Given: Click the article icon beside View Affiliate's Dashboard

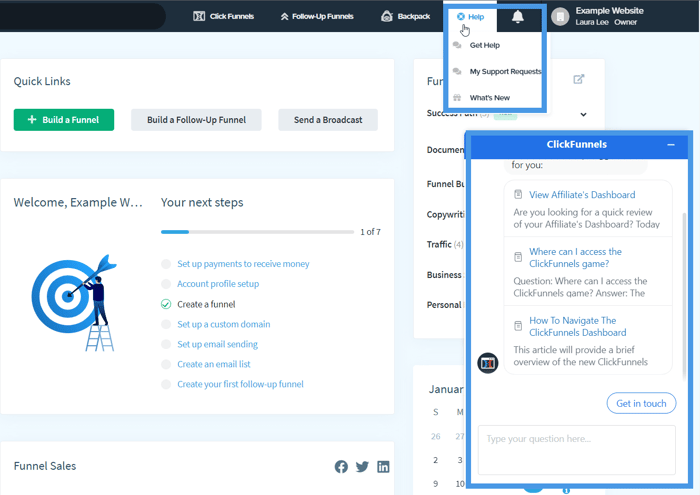Looking at the screenshot, I should pyautogui.click(x=518, y=194).
